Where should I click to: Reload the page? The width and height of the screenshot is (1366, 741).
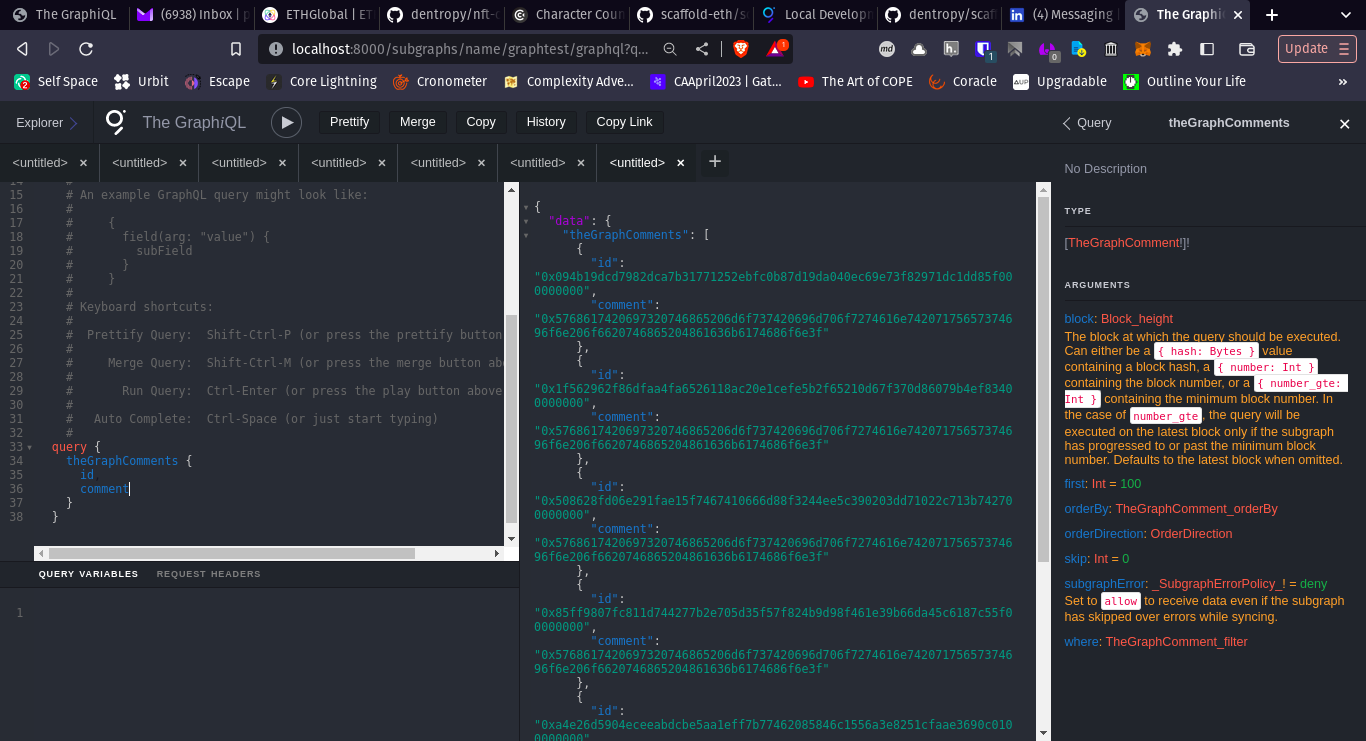86,49
